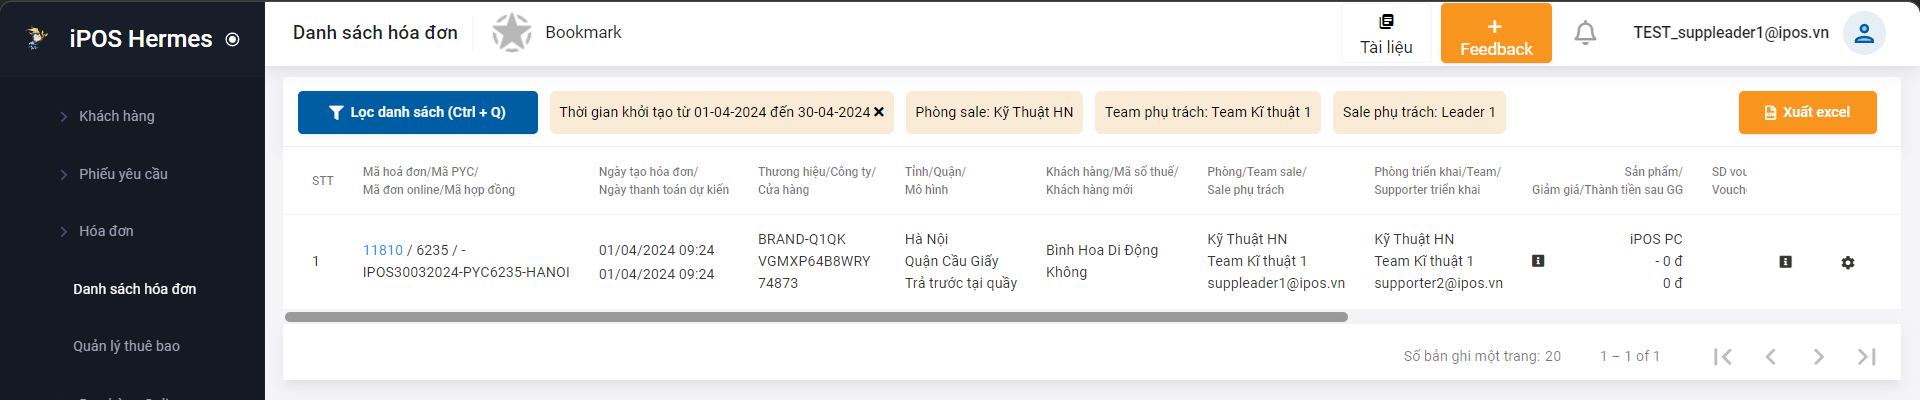Open Tài liệu documents
Viewport: 1920px width, 400px height.
[1386, 34]
